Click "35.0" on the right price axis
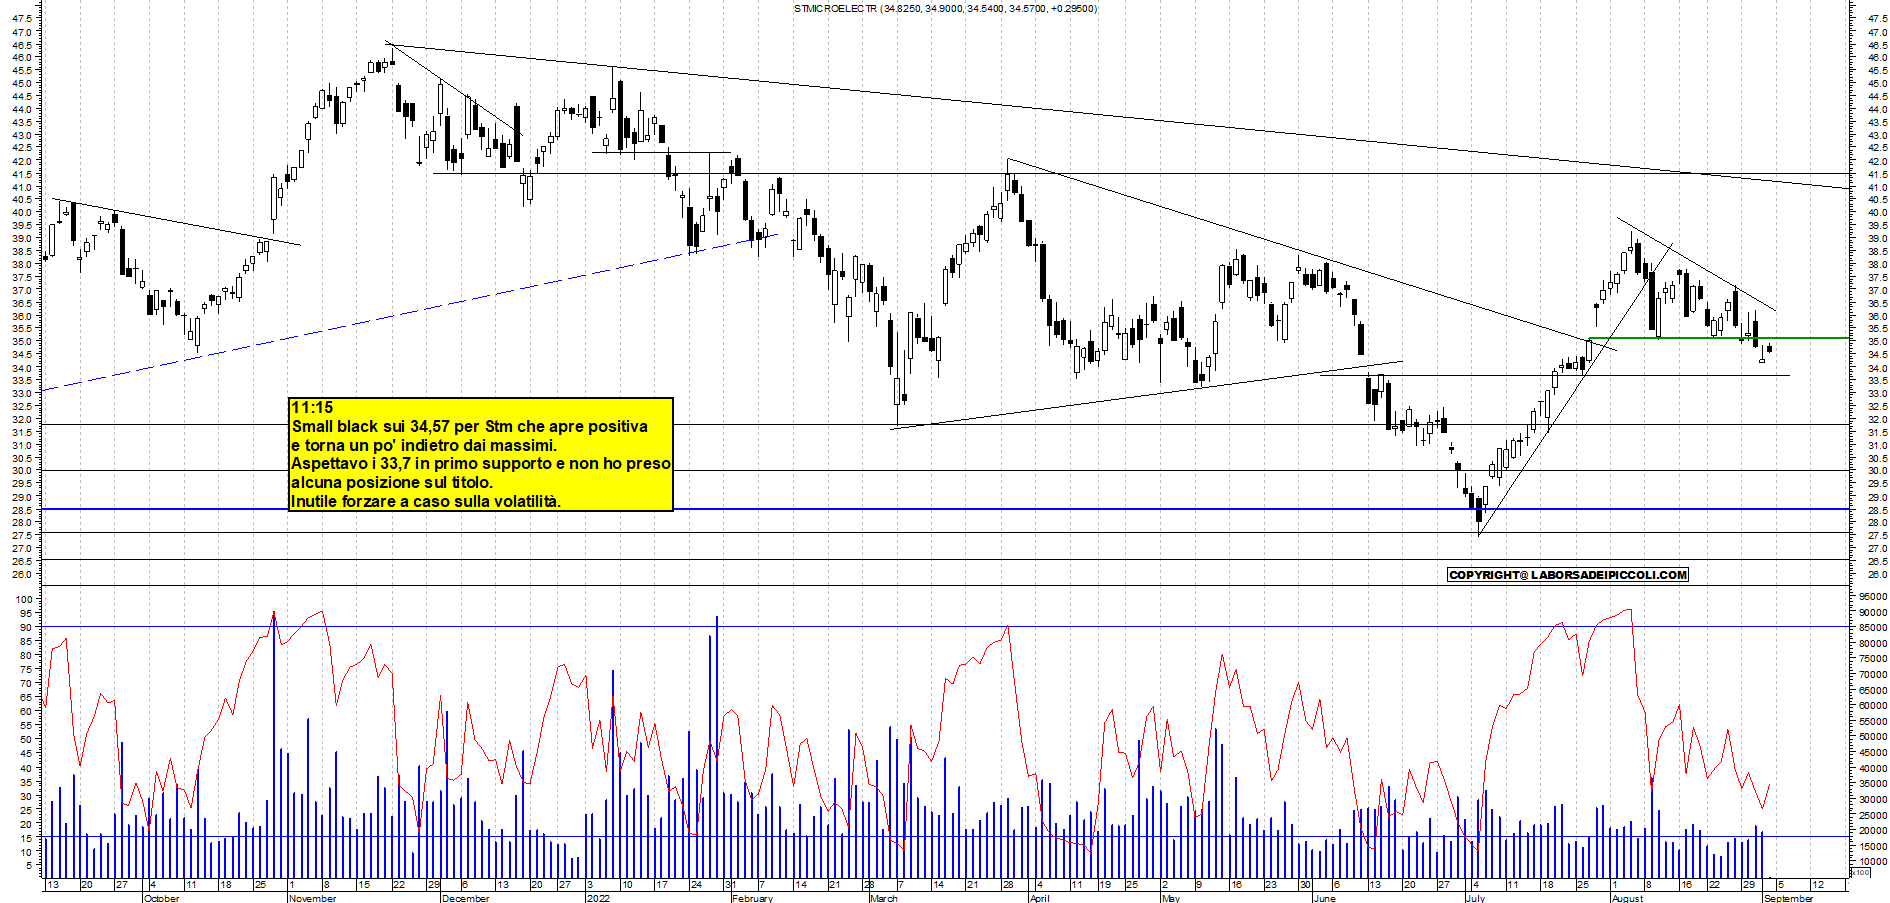The width and height of the screenshot is (1890, 903). point(1877,342)
